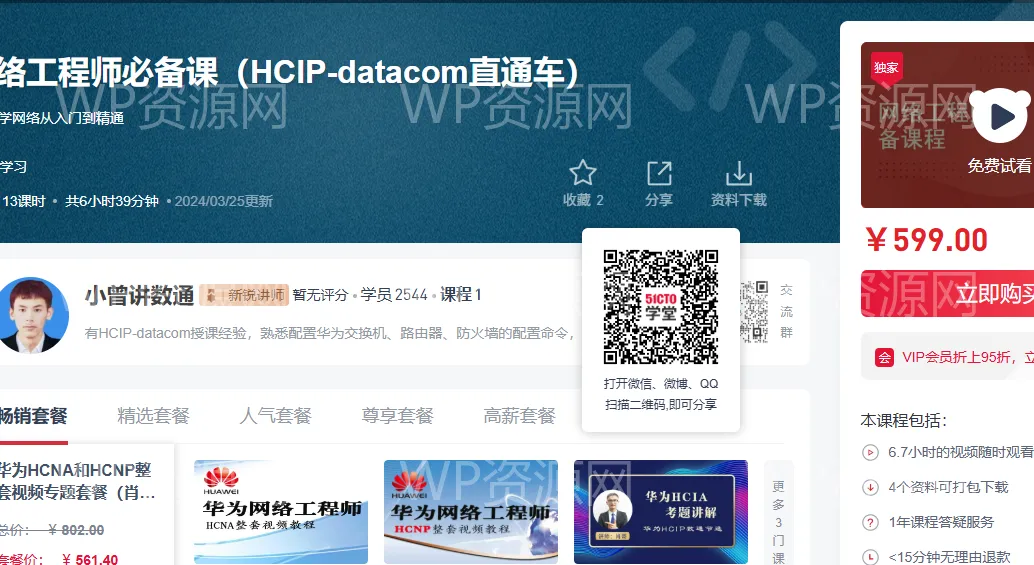Click the 免费试看 label
This screenshot has width=1034, height=565.
click(x=1000, y=165)
